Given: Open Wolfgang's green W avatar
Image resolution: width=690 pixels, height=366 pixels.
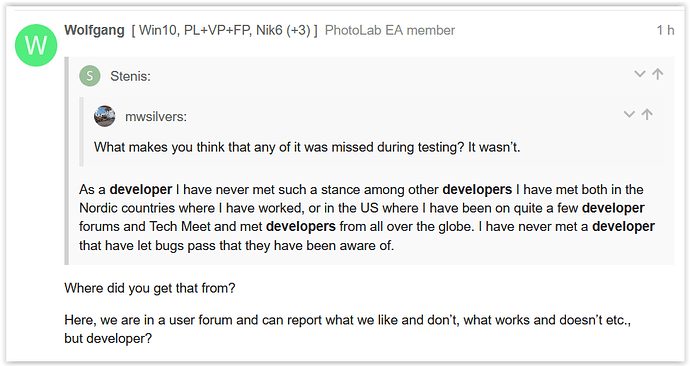Looking at the screenshot, I should 36,45.
